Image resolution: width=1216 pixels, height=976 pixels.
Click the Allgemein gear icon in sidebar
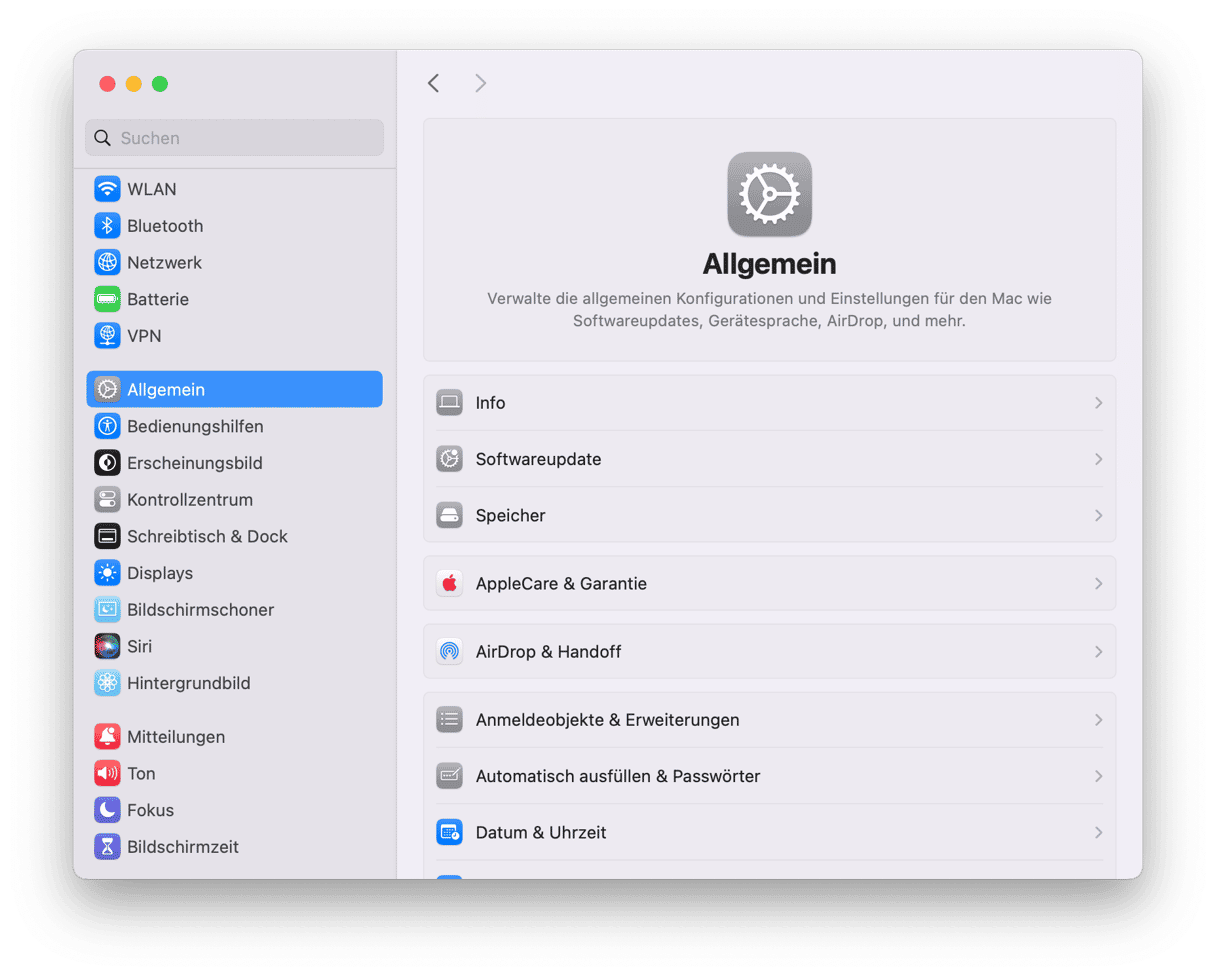pos(107,390)
